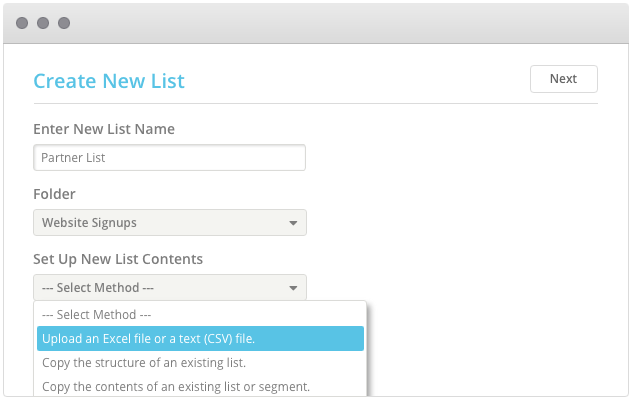This screenshot has height=400, width=632.
Task: Click the middle gray circle minimize button
Action: 44,22
